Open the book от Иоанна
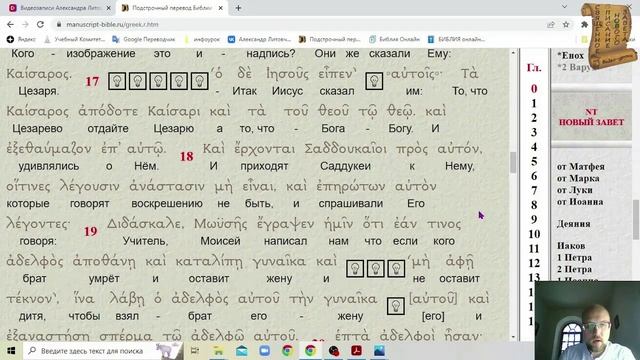The image size is (640, 360). 580,202
